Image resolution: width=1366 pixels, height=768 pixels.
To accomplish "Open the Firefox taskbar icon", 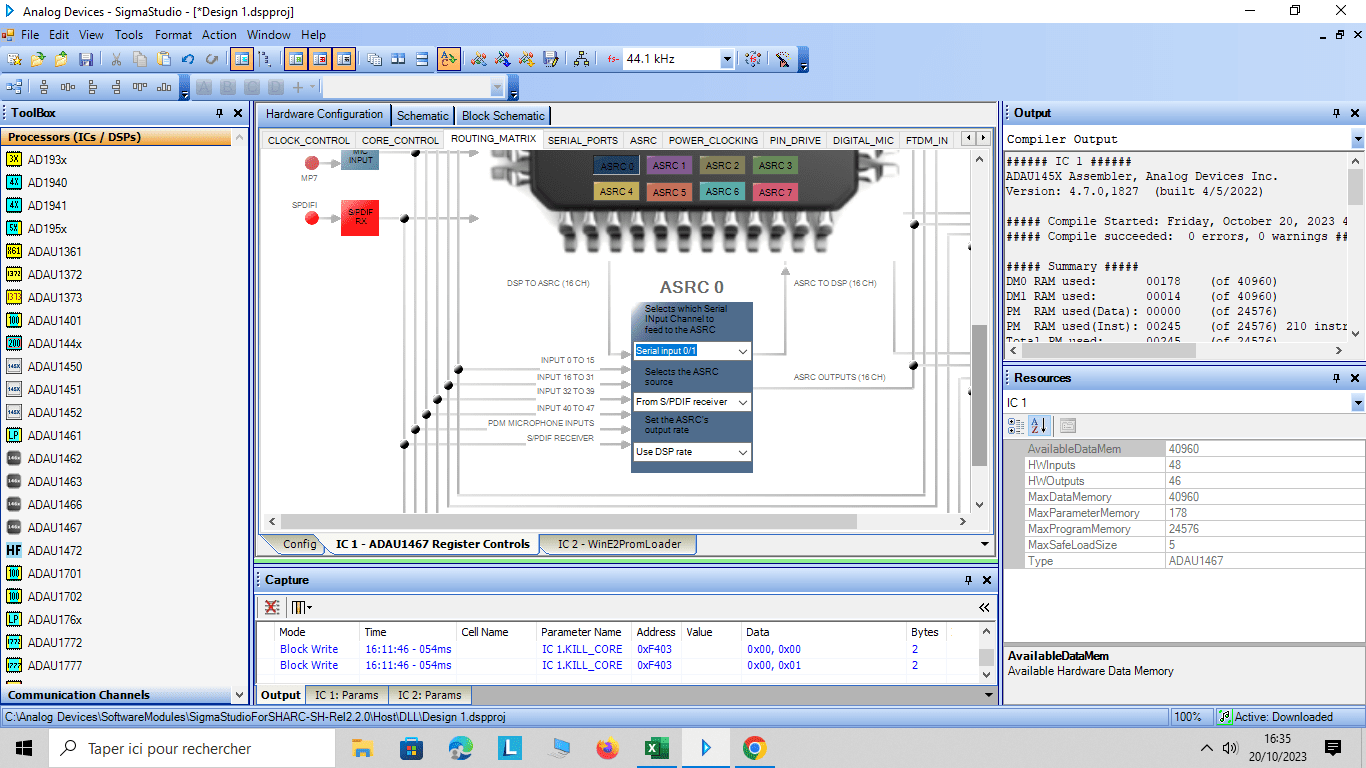I will [x=607, y=748].
